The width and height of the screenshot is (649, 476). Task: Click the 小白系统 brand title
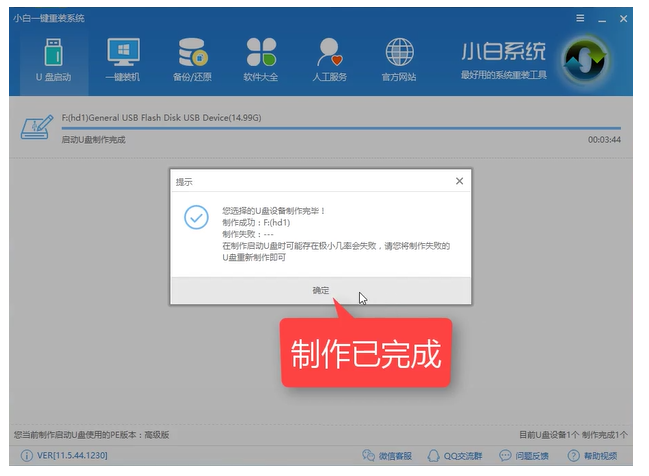coord(504,52)
